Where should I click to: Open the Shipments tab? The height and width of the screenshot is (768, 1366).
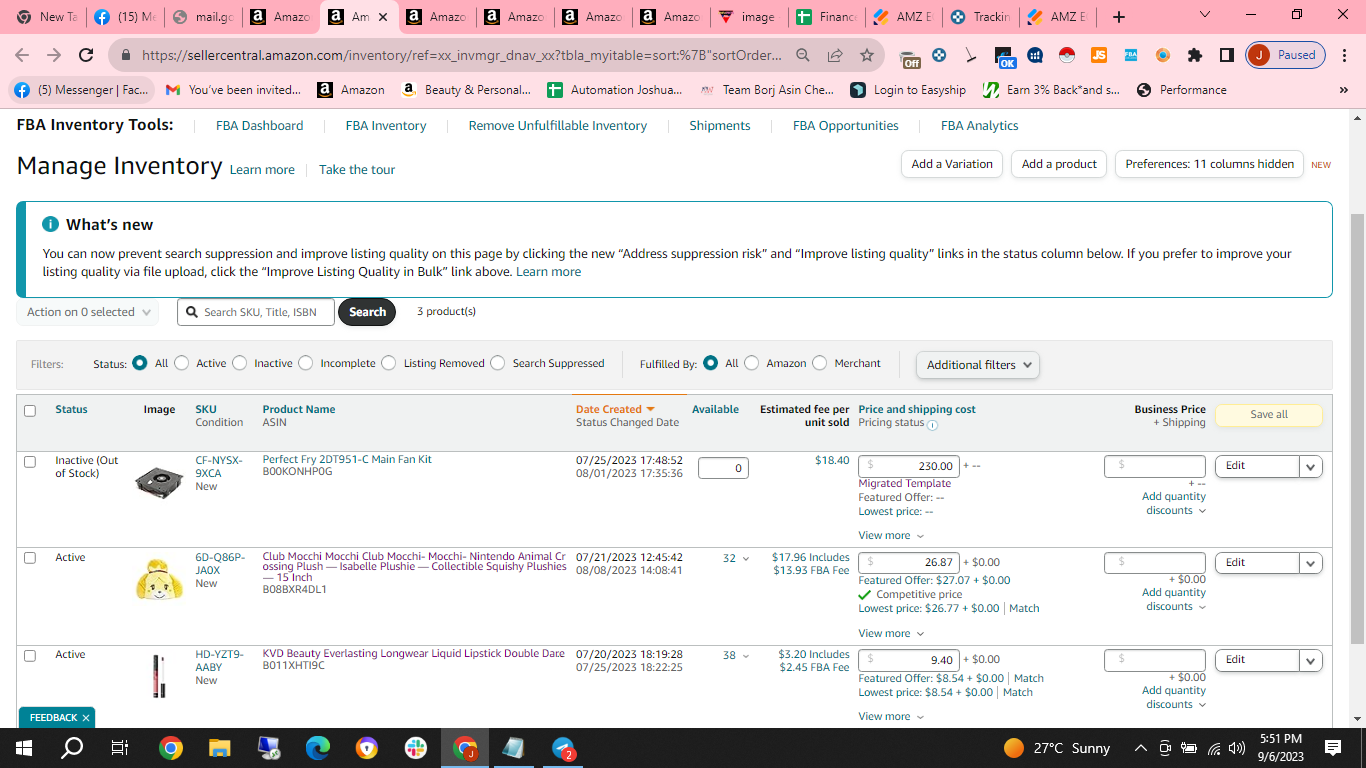(x=720, y=126)
